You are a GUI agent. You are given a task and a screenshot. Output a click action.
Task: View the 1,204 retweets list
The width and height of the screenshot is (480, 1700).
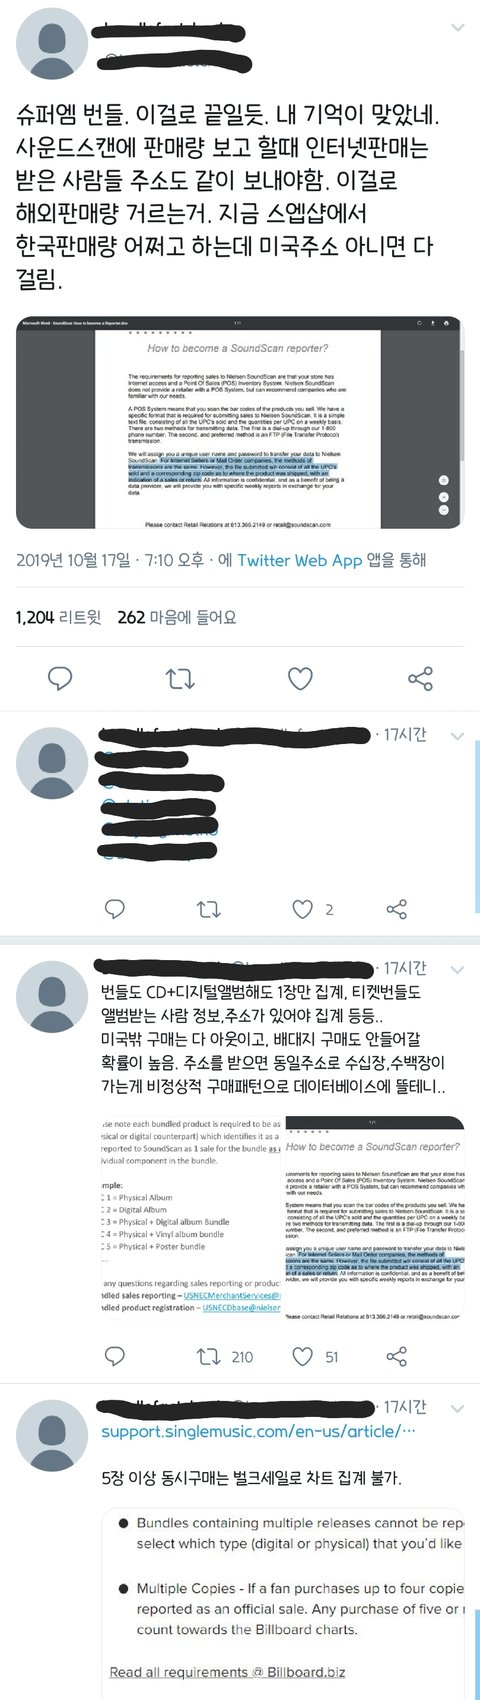(58, 618)
